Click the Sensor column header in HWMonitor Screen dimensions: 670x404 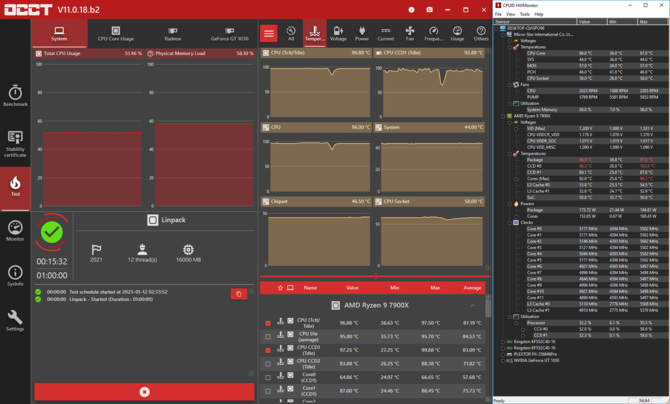tap(536, 21)
